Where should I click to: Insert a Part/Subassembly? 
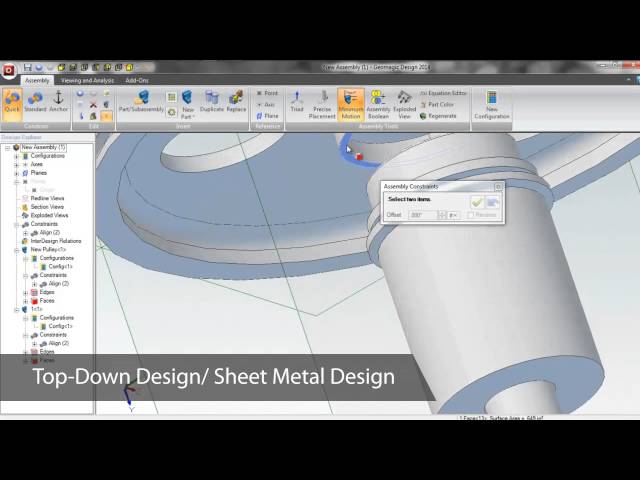coord(141,103)
